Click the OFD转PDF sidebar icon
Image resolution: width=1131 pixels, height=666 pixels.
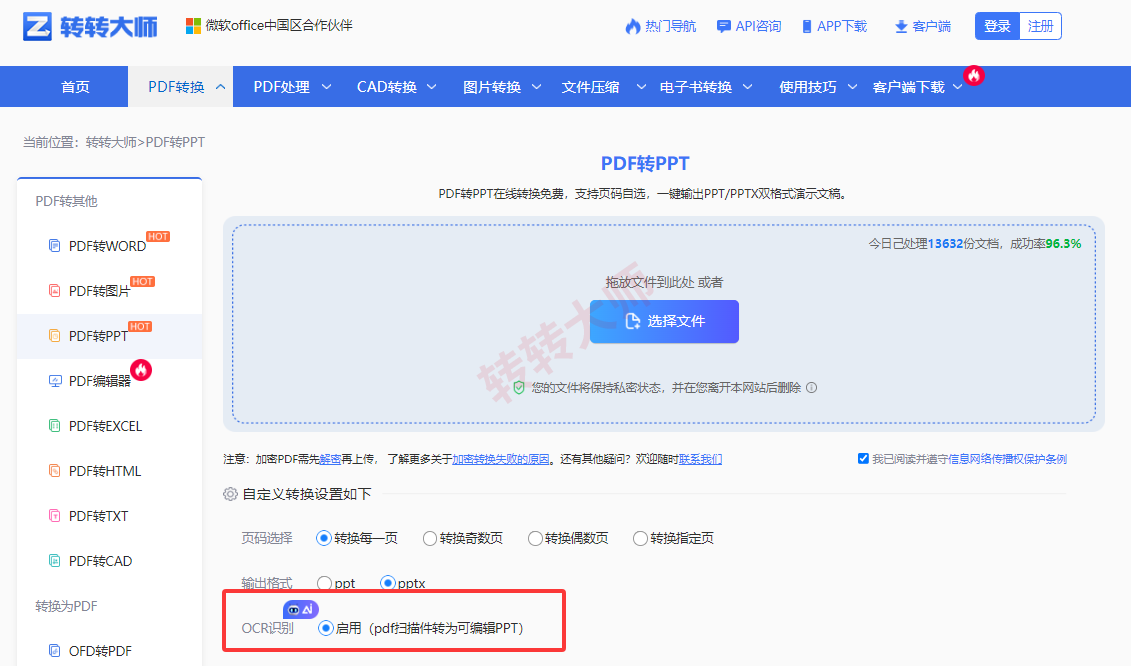tap(54, 651)
